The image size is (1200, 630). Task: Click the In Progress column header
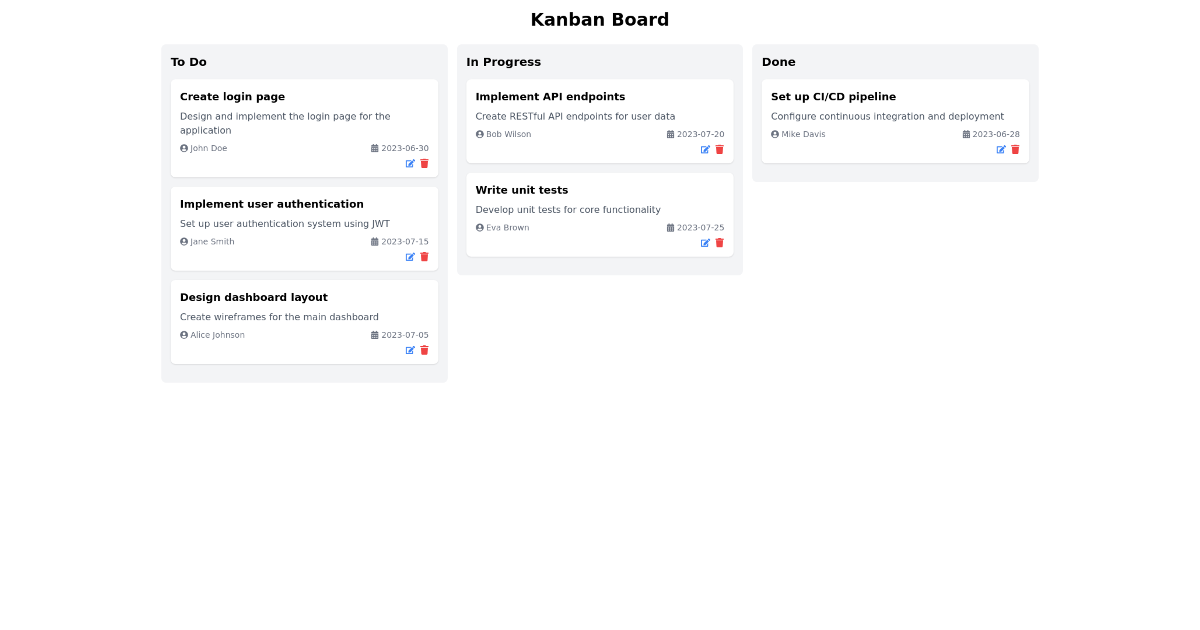pos(503,61)
